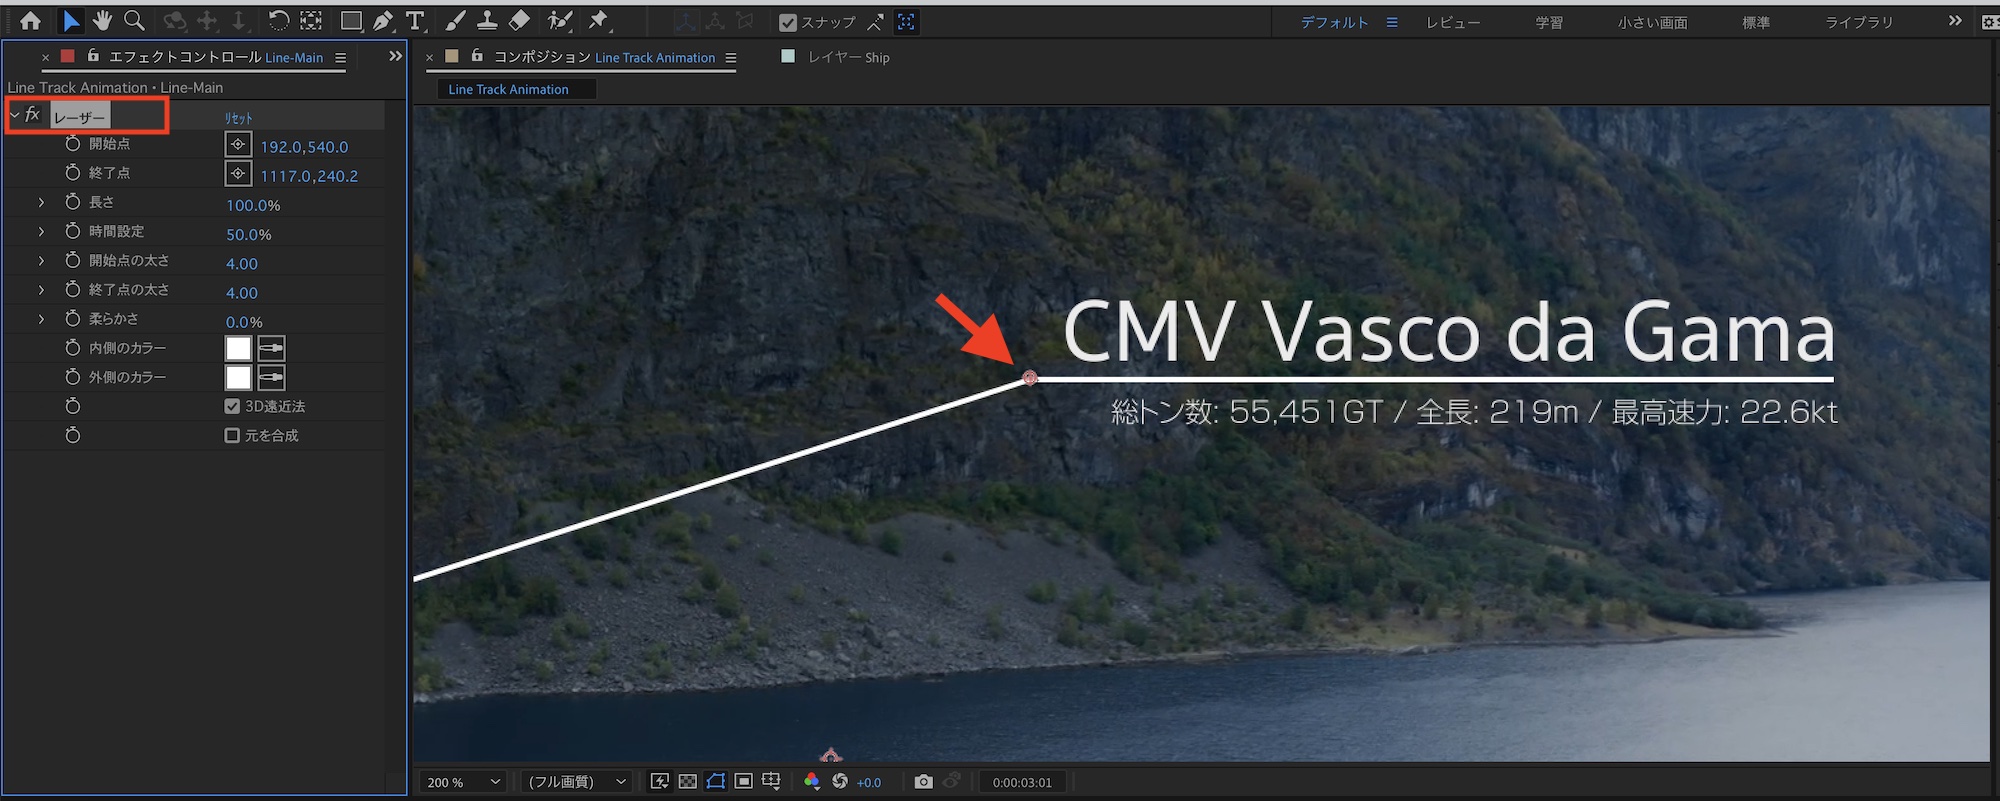The height and width of the screenshot is (801, 2000).
Task: Select the Pan Behind anchor point tool
Action: pos(312,21)
